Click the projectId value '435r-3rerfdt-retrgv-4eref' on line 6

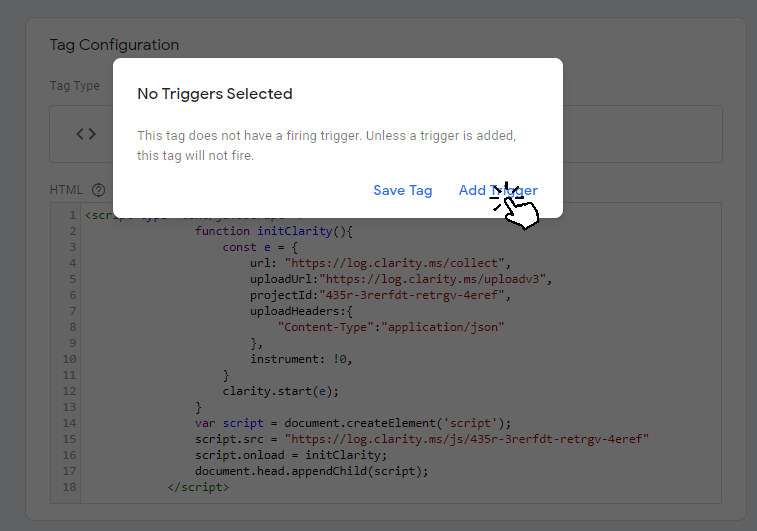click(412, 295)
